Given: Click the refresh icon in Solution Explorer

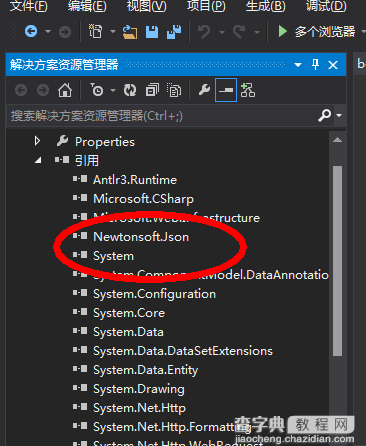Looking at the screenshot, I should pyautogui.click(x=130, y=90).
